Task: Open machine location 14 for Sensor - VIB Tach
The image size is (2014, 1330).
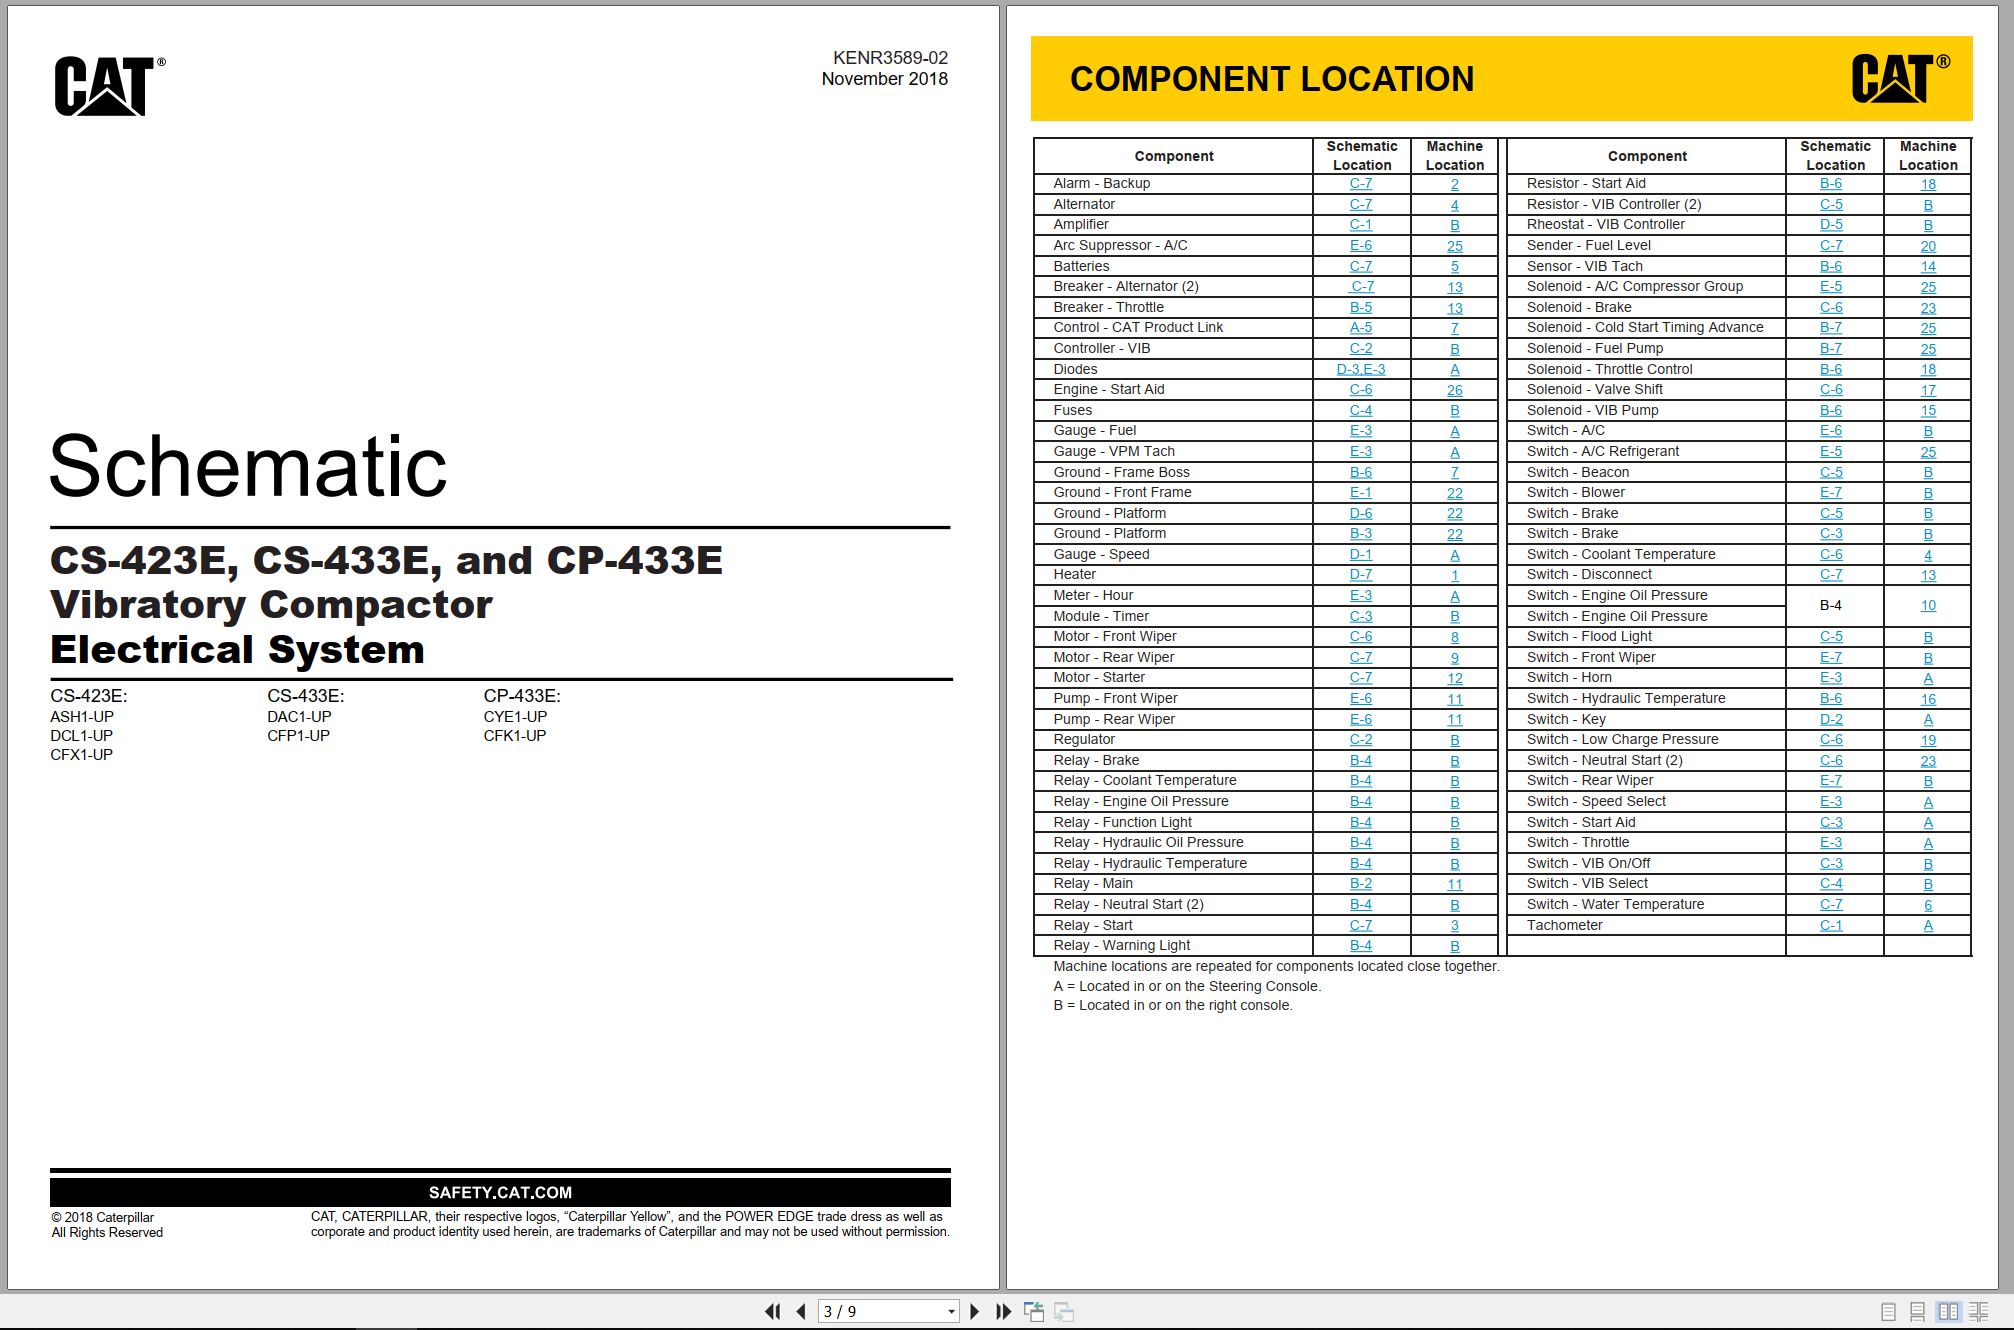Action: pos(1927,266)
